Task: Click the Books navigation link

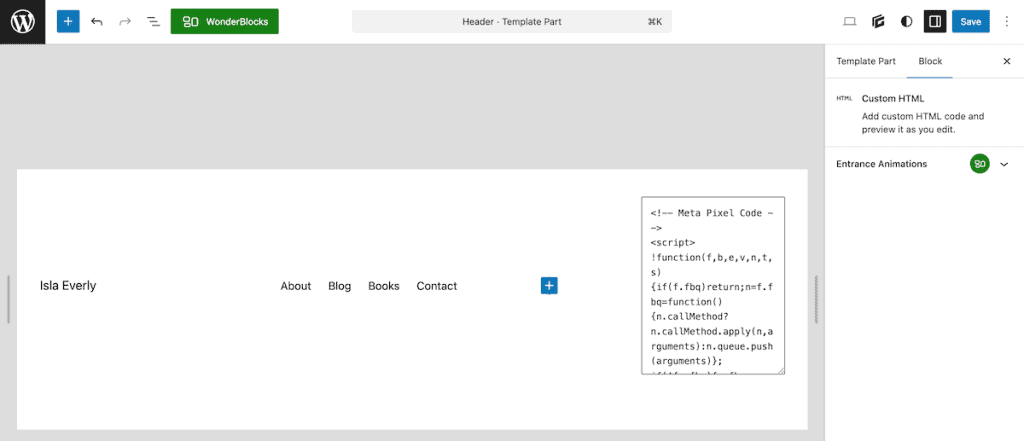Action: point(384,286)
